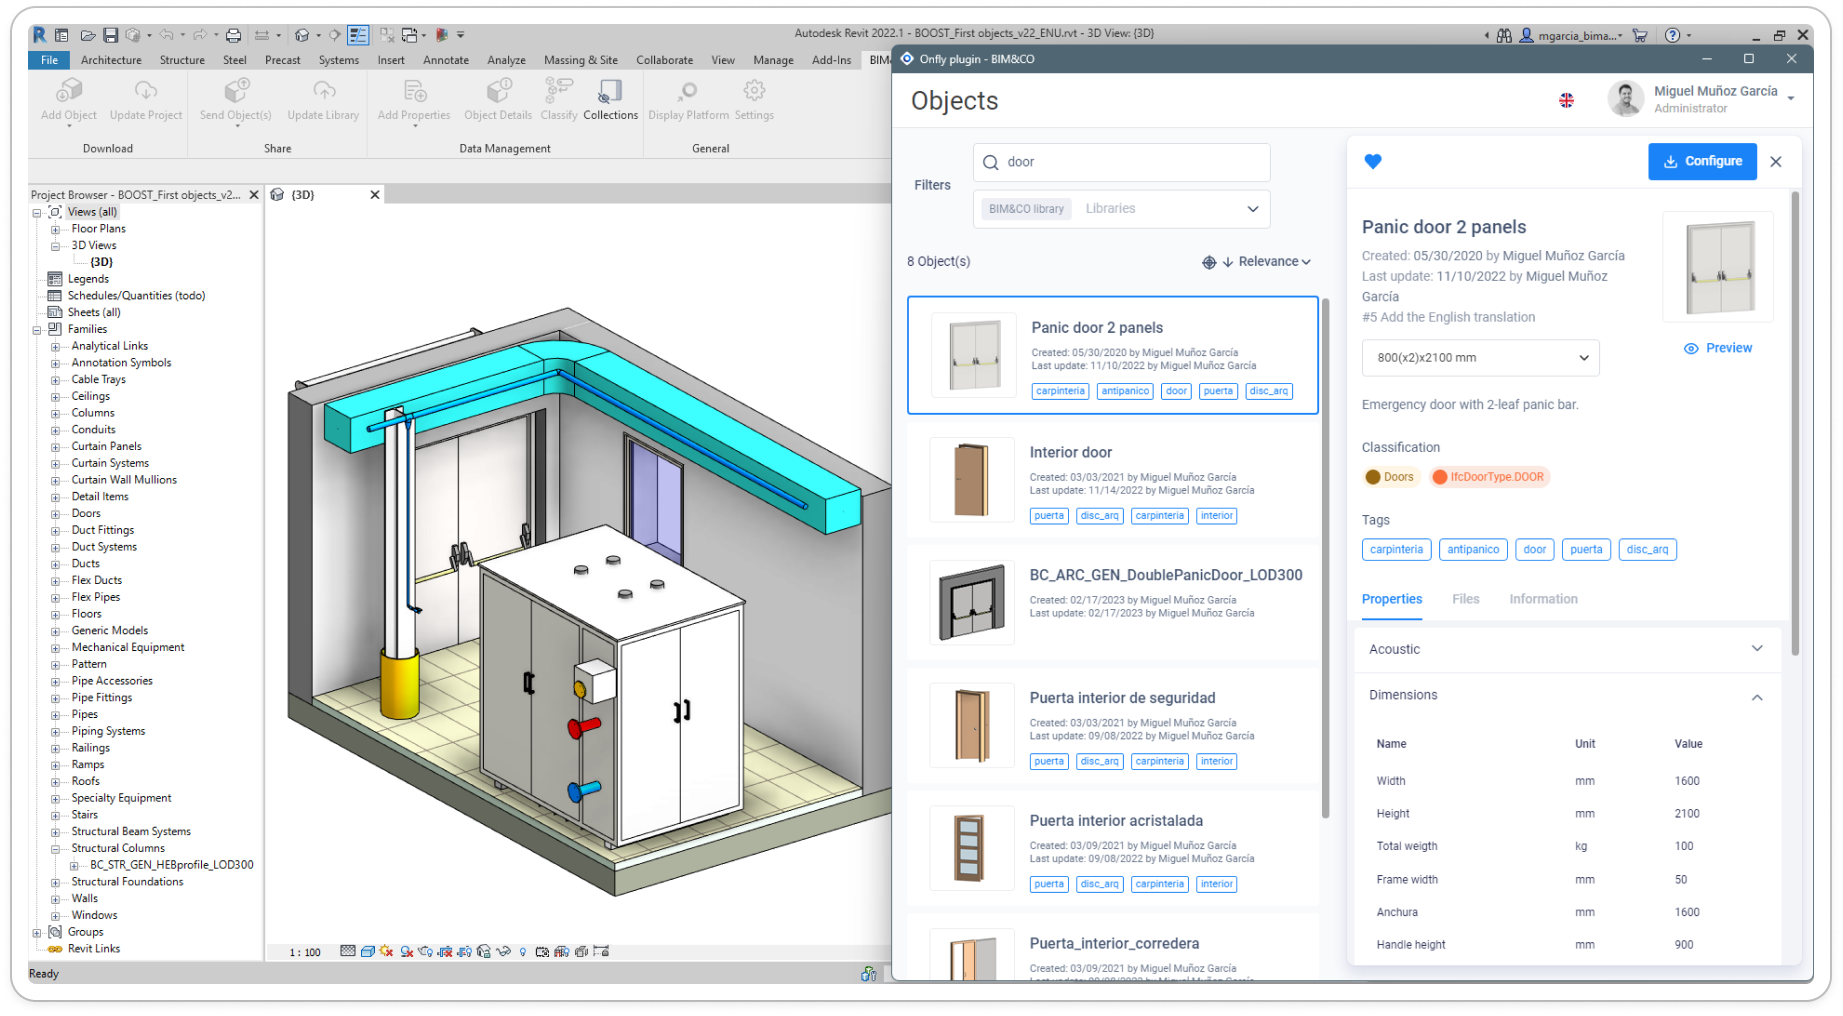The height and width of the screenshot is (1016, 1843).
Task: Select the Interior door result card
Action: (x=1112, y=482)
